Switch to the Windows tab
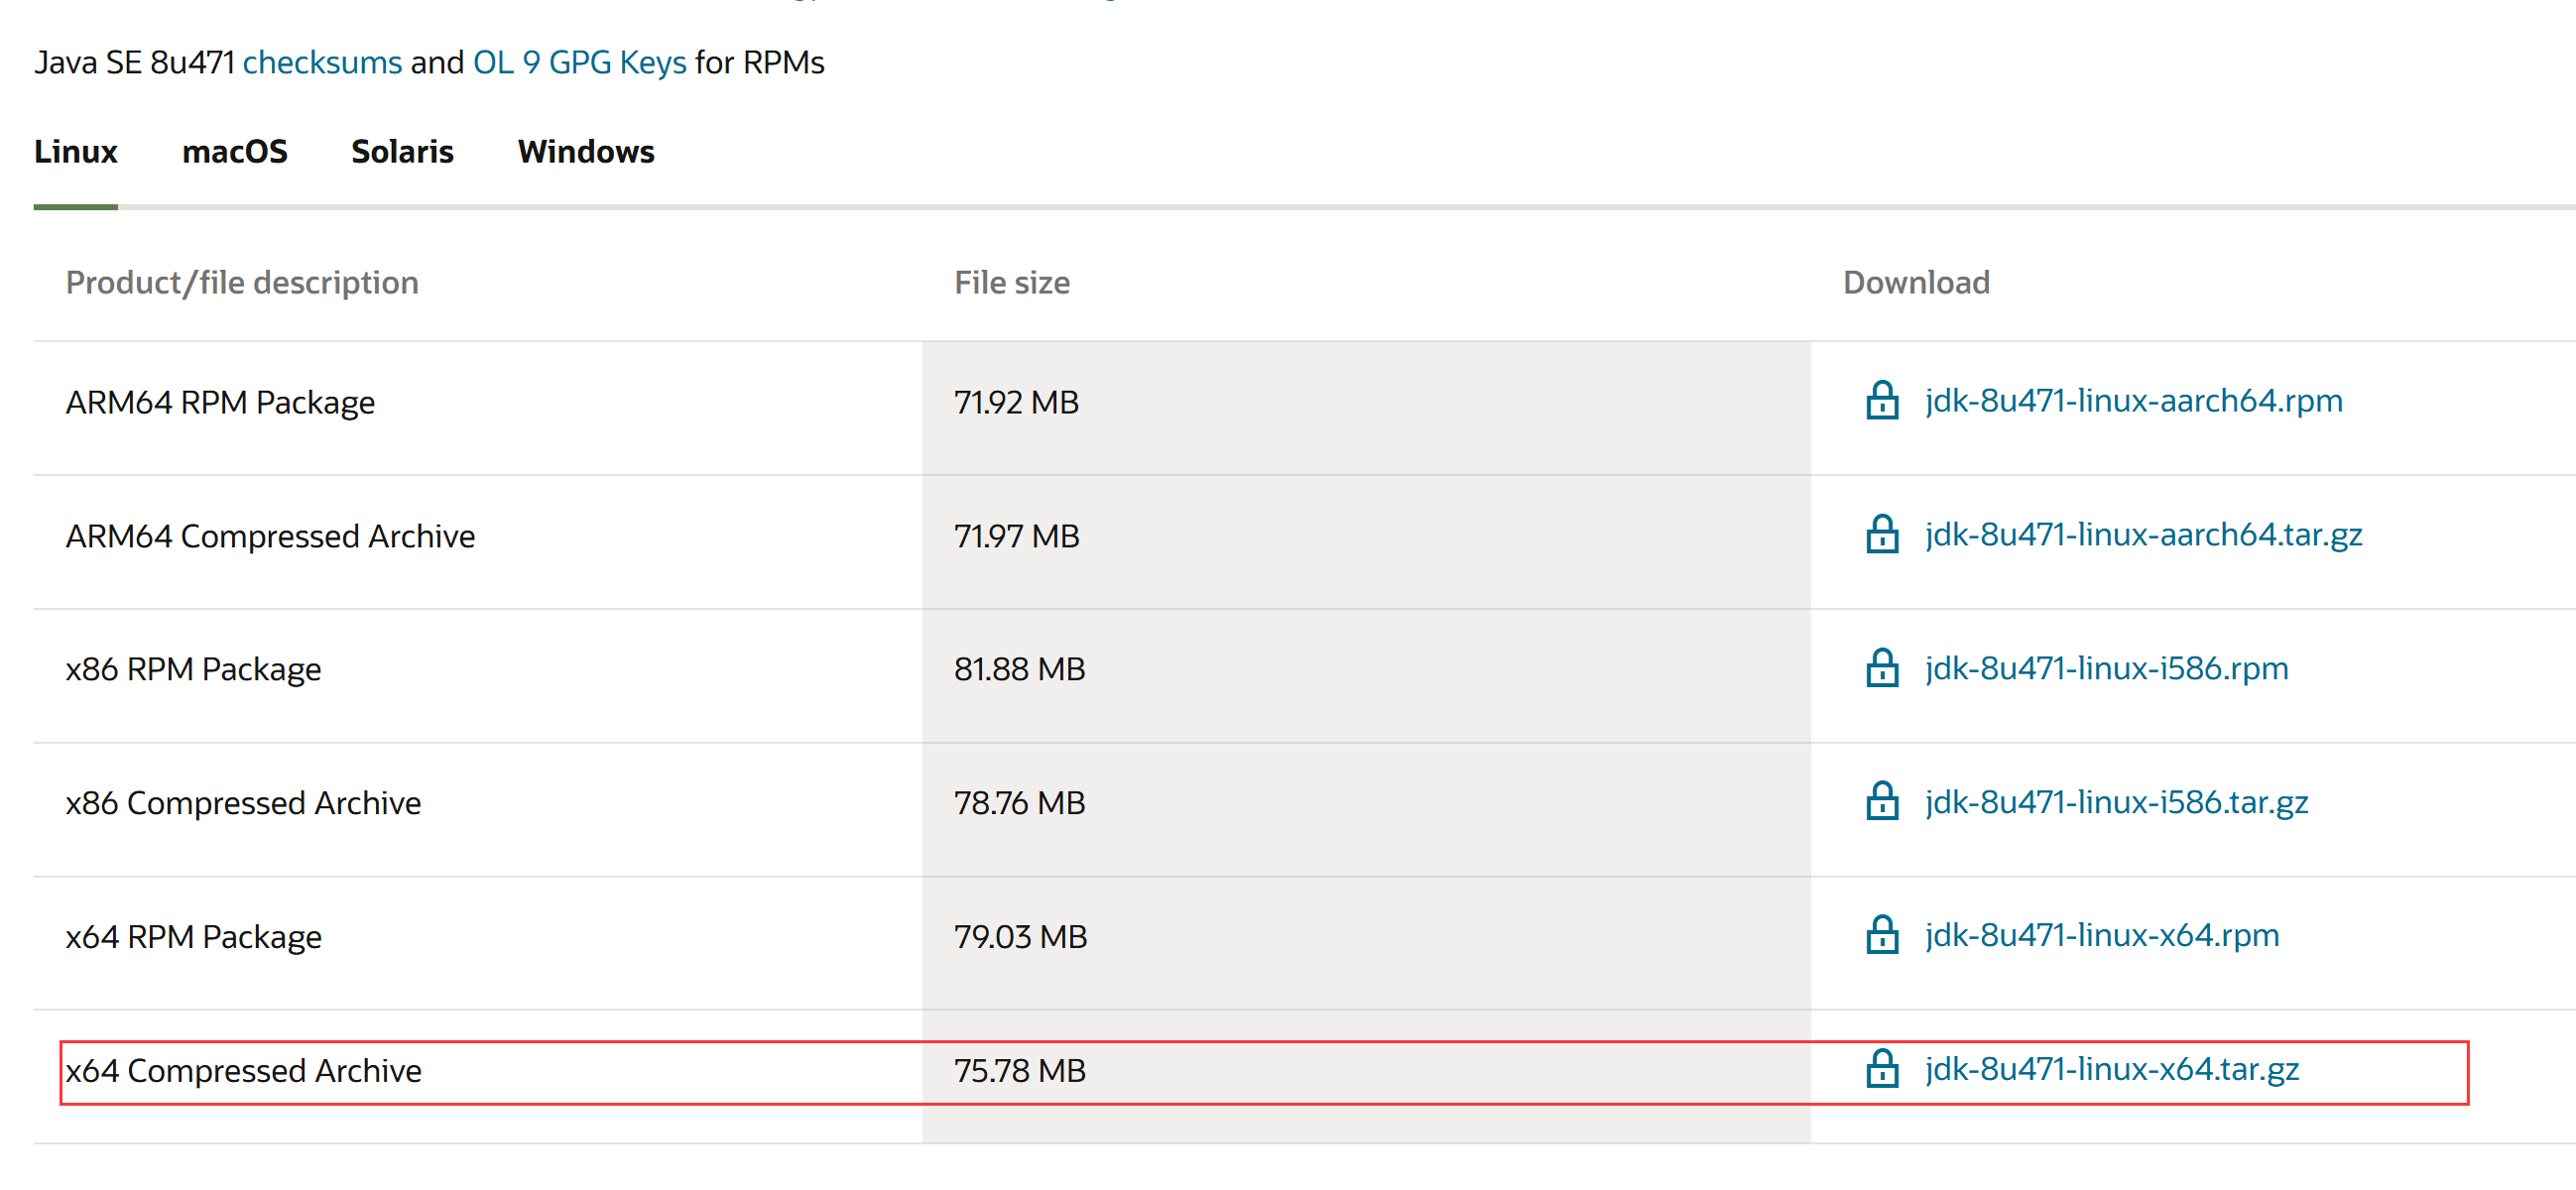 [x=586, y=152]
